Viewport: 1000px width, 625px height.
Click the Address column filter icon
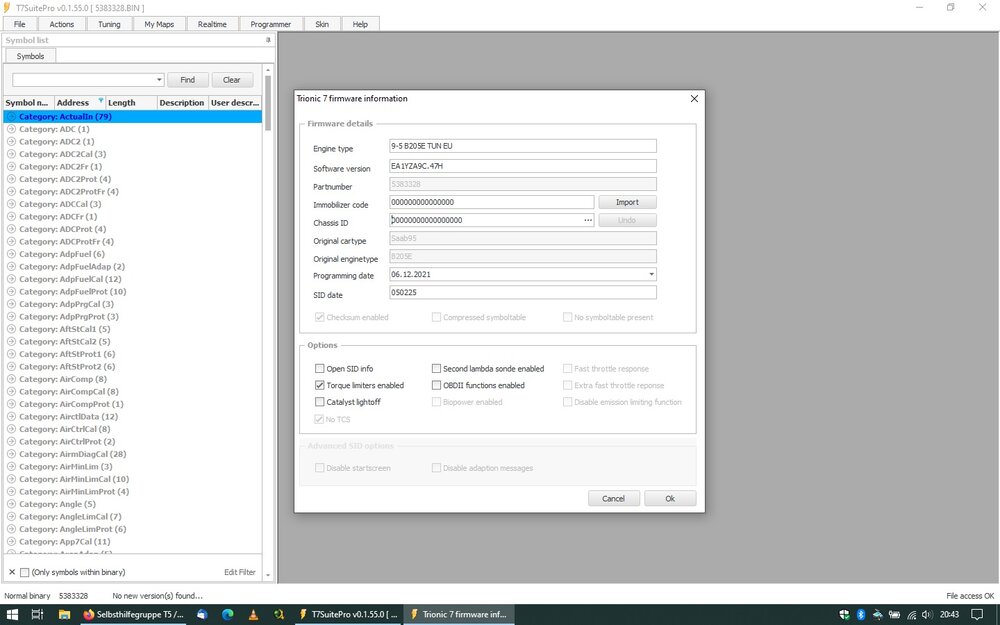101,101
